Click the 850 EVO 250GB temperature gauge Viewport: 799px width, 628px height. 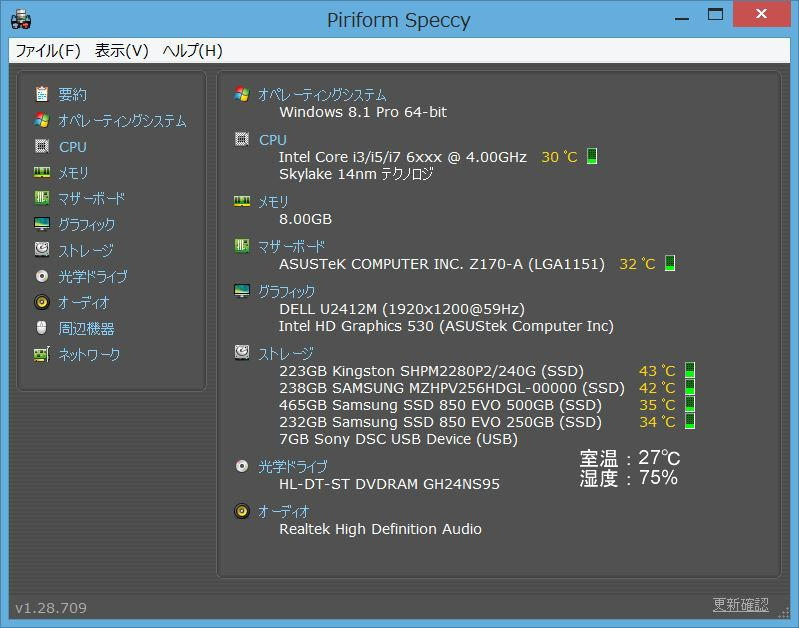689,421
